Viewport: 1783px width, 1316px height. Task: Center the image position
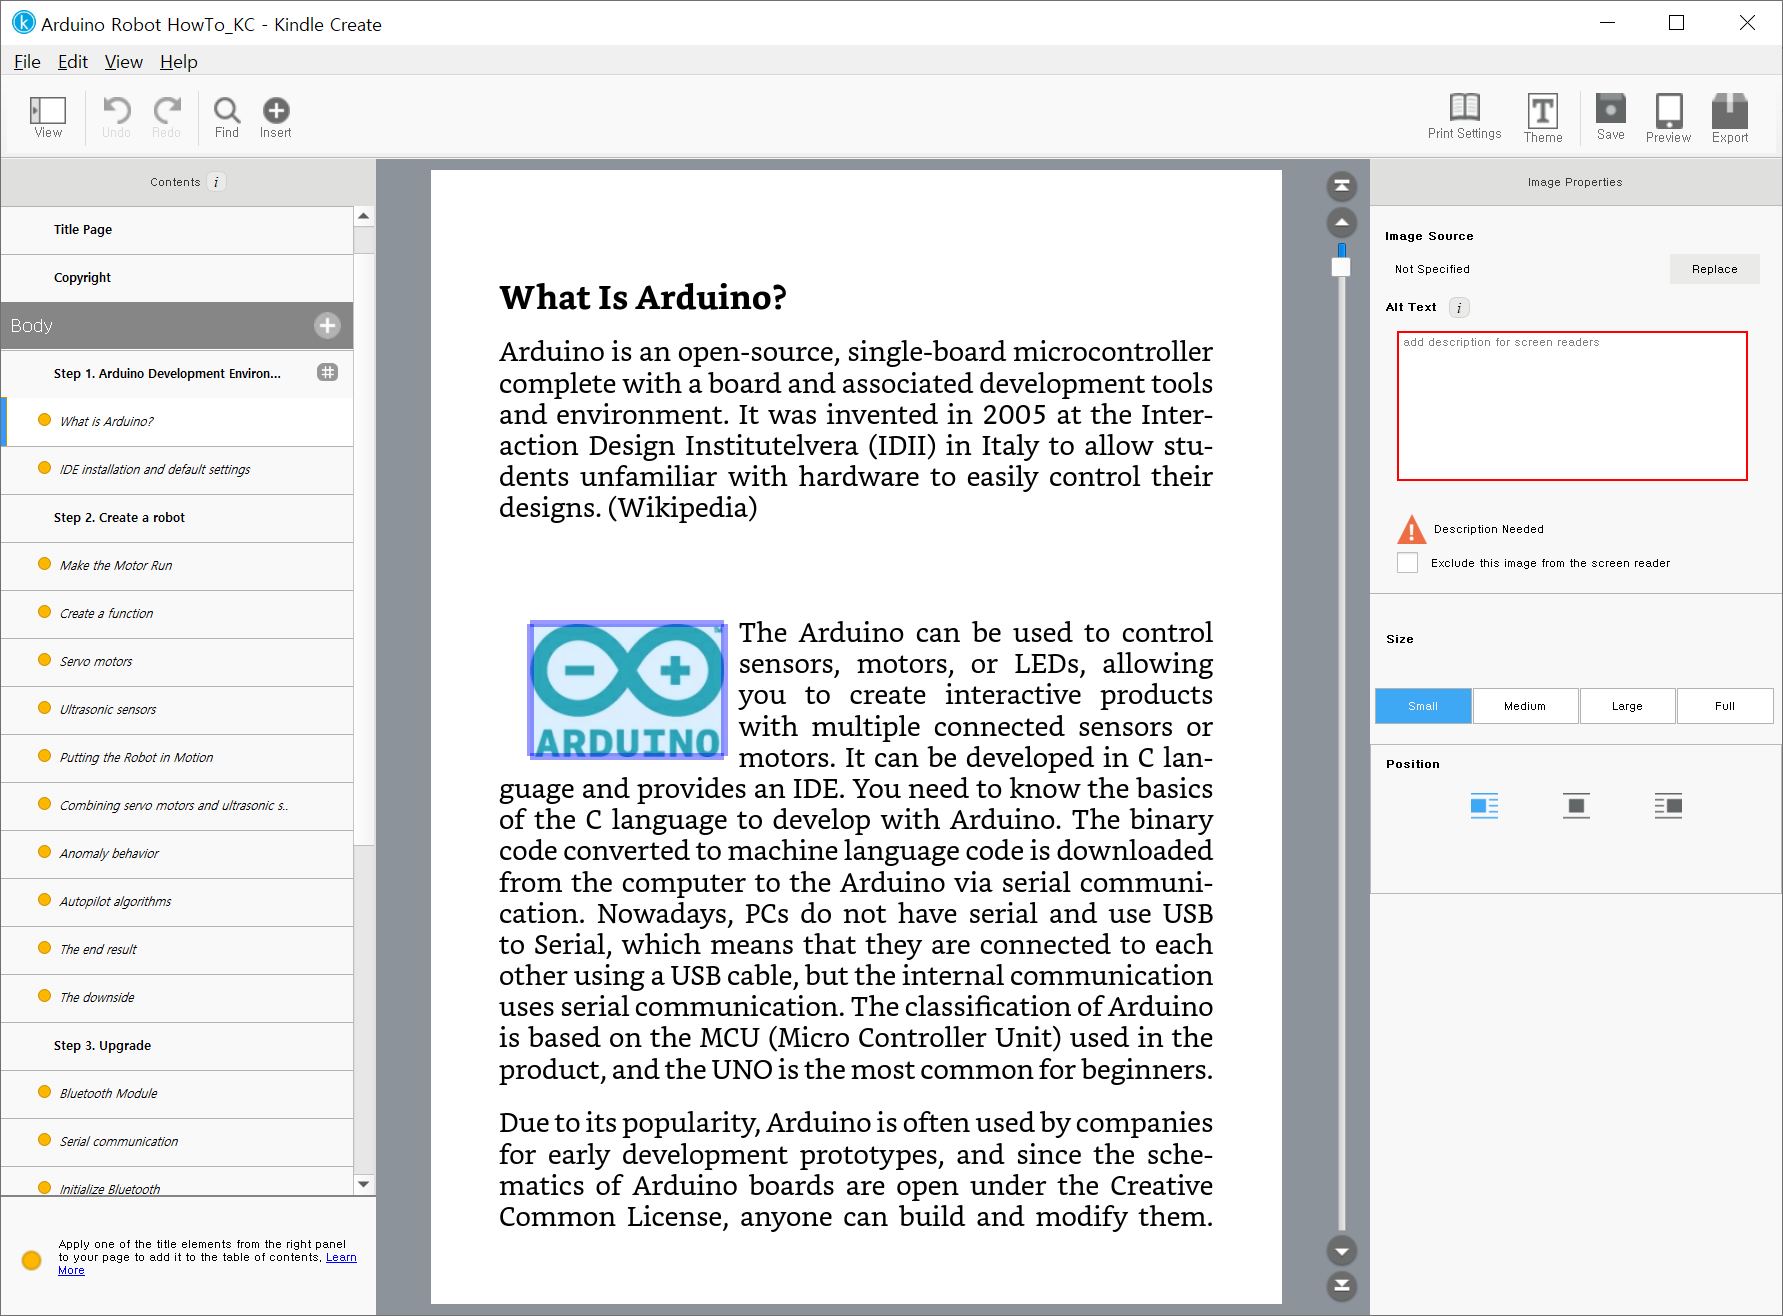pyautogui.click(x=1576, y=806)
